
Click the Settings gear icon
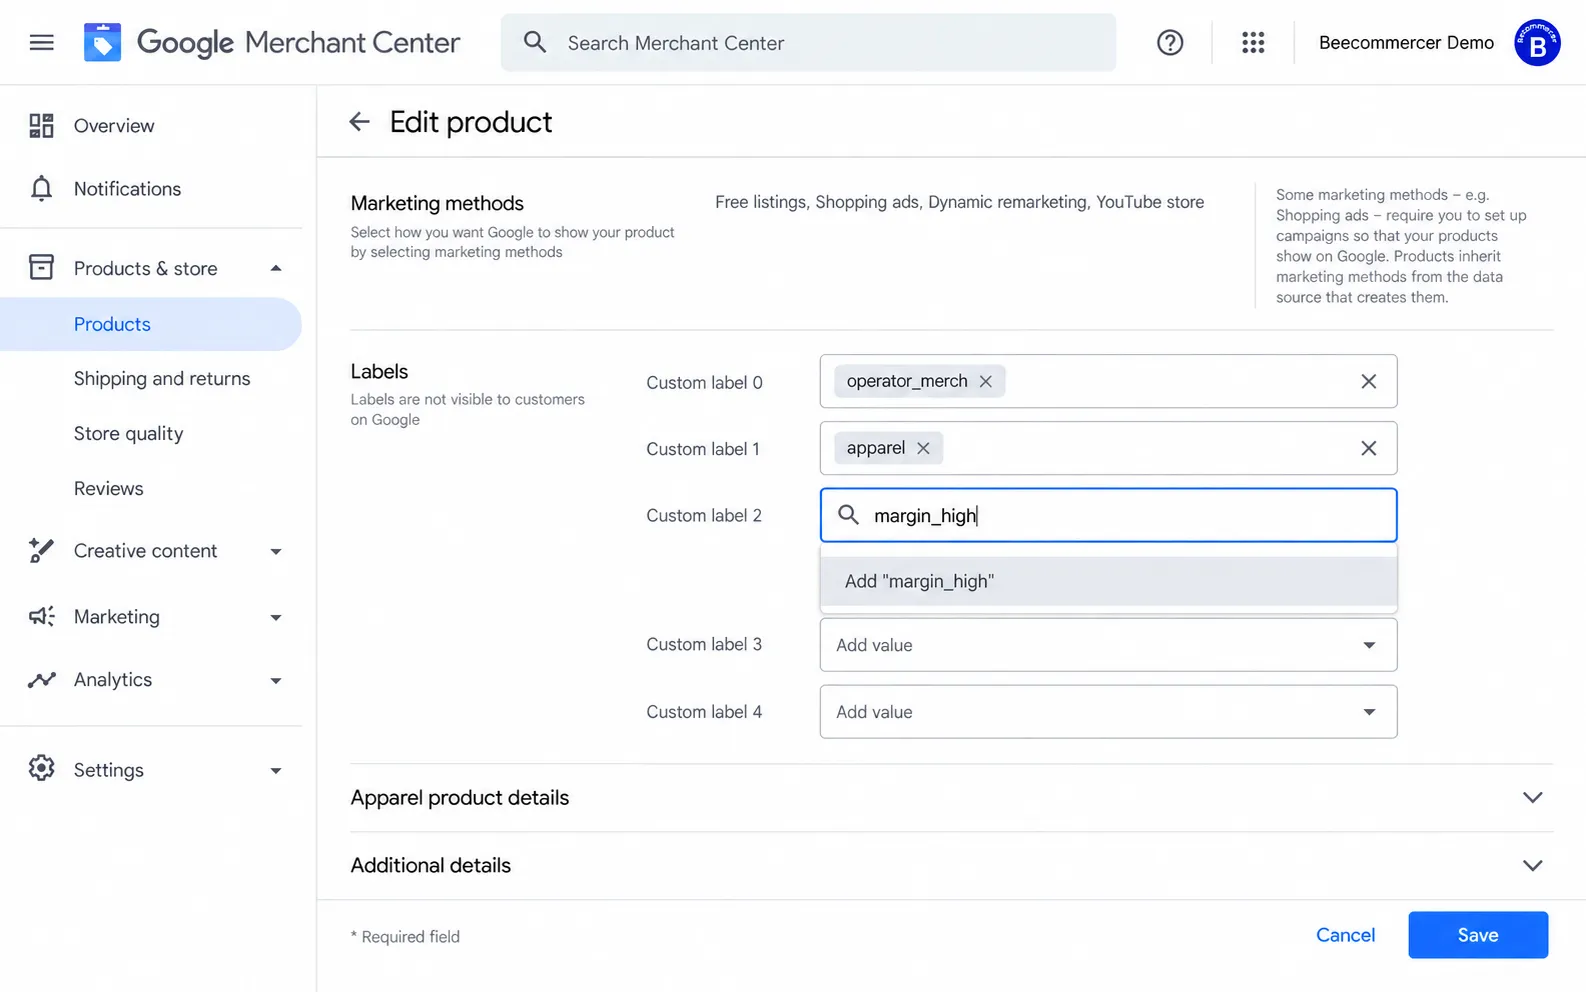(x=41, y=768)
